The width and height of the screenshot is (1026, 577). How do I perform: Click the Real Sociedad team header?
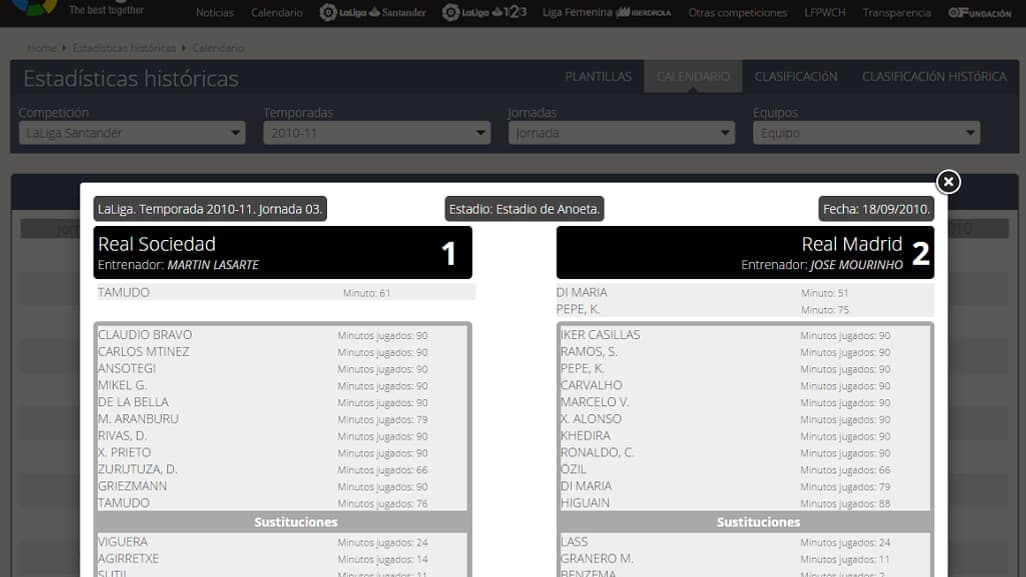click(283, 253)
